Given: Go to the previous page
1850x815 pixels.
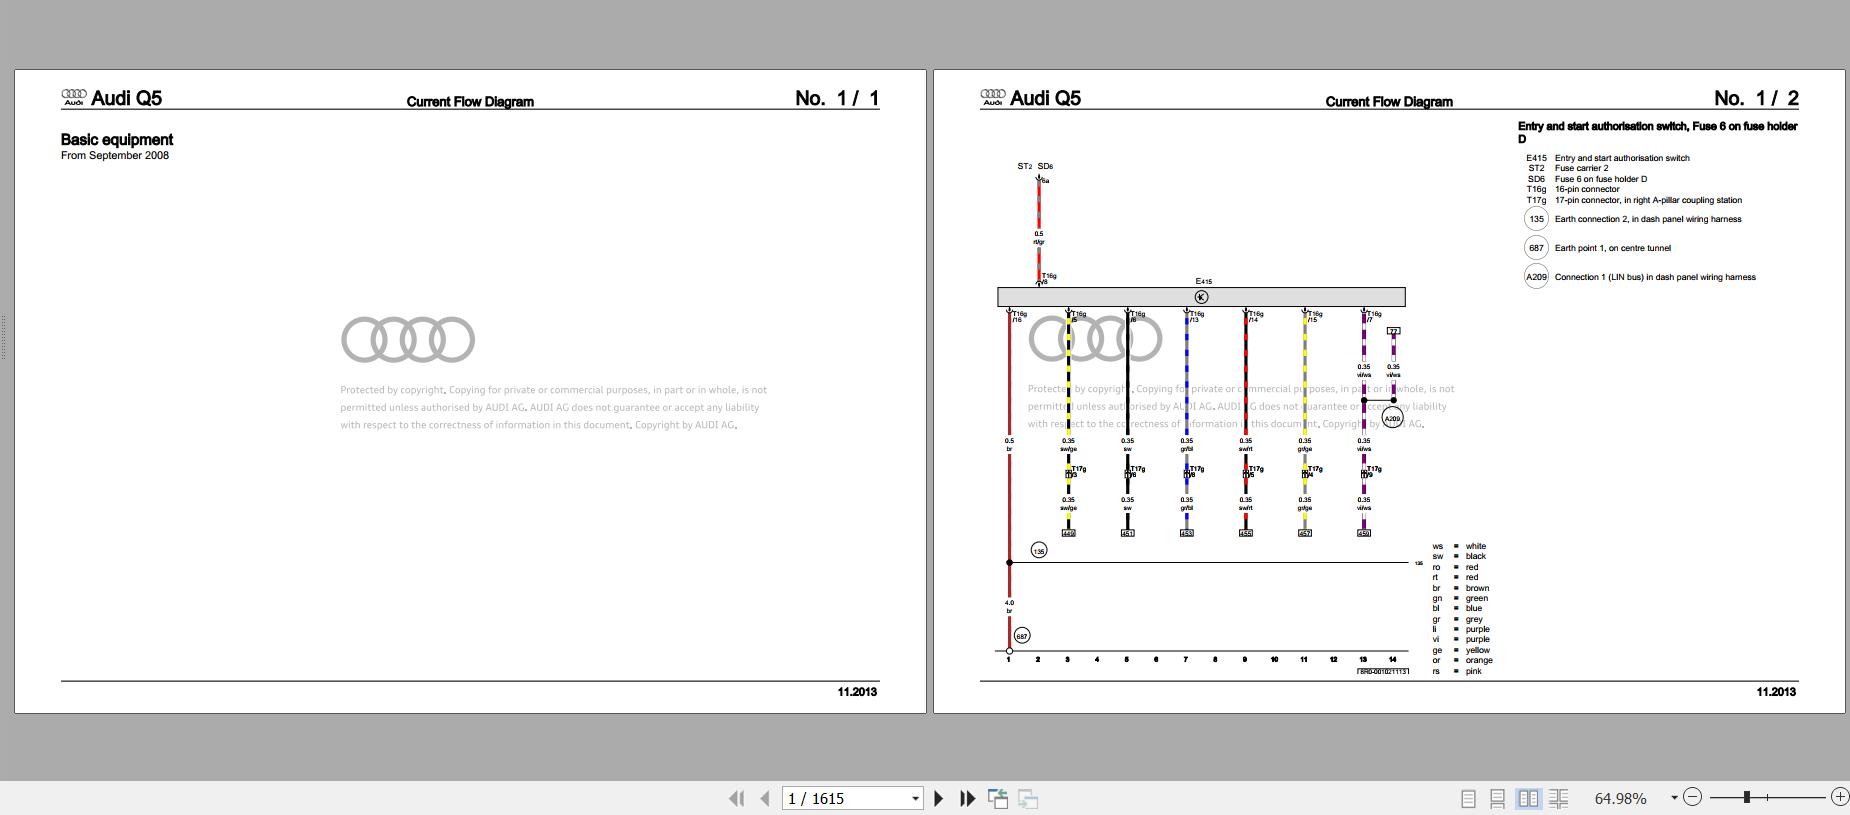Looking at the screenshot, I should coord(765,798).
